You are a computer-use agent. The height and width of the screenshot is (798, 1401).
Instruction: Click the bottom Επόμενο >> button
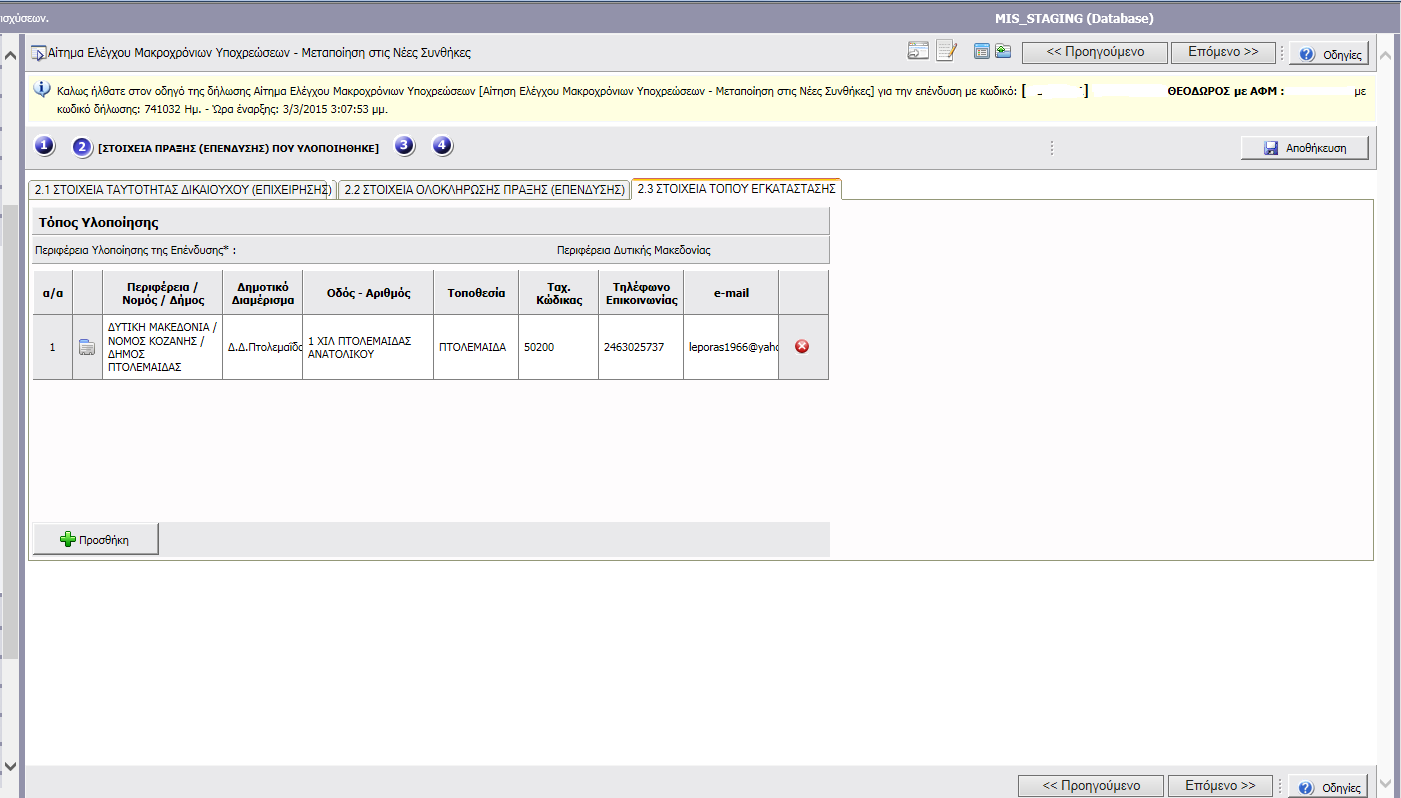pos(1221,786)
